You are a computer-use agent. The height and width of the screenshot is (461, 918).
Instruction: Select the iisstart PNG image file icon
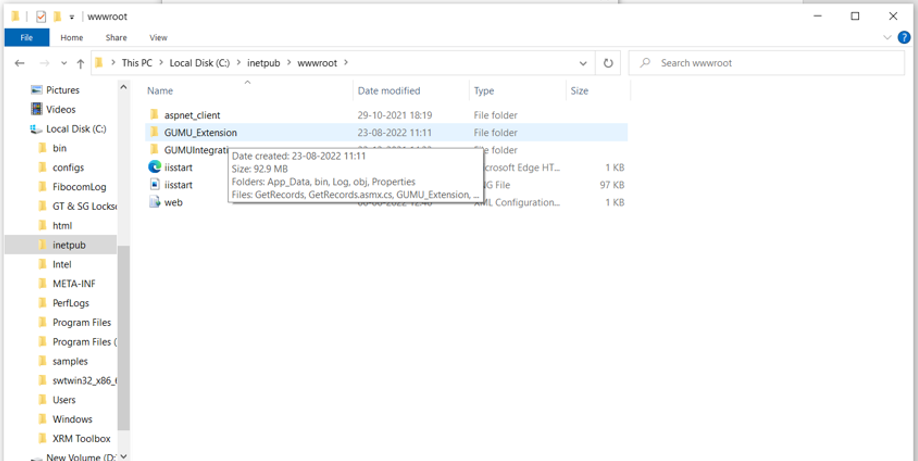point(154,185)
